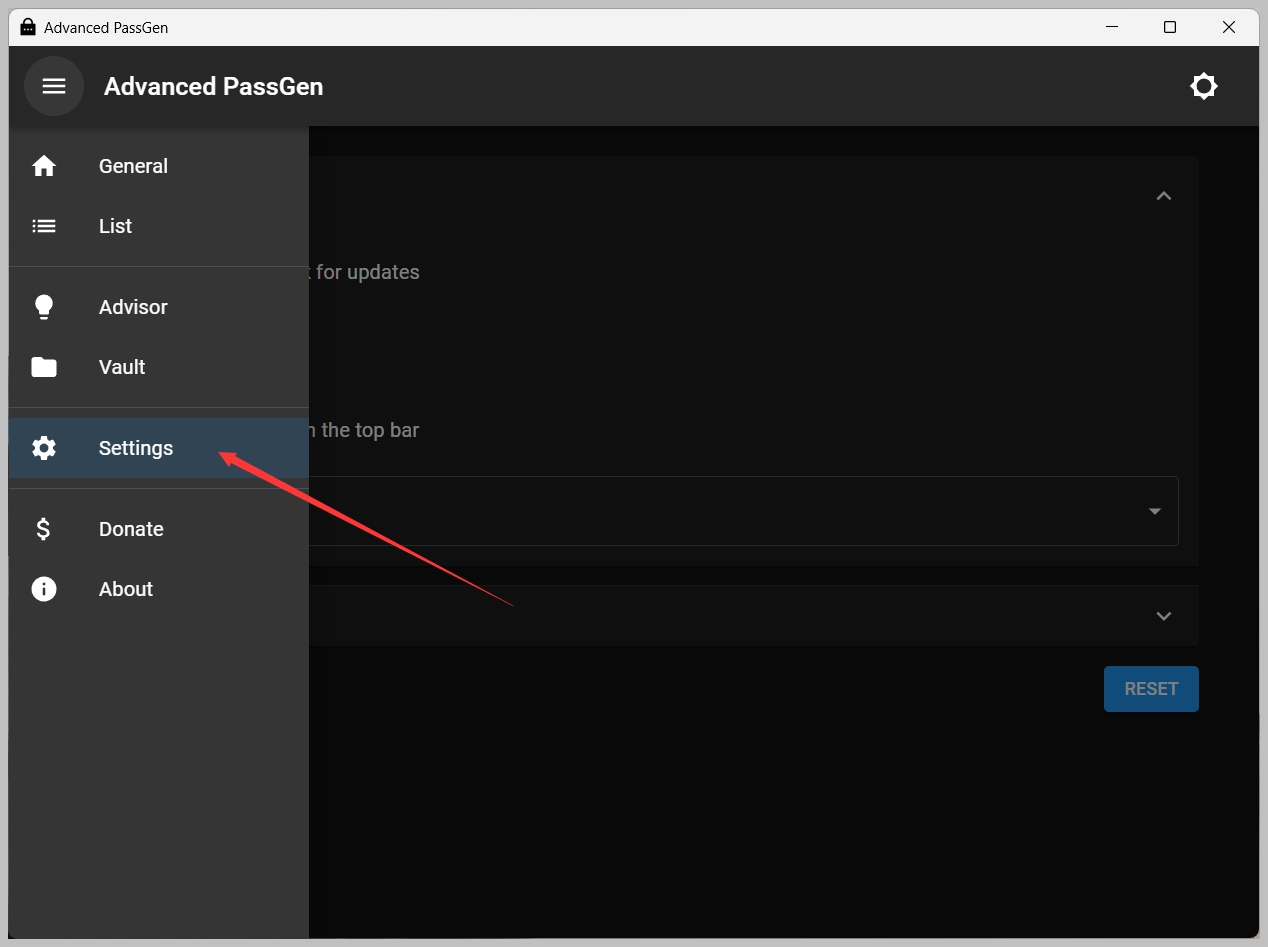Minimize the Advanced PassGen window
The image size is (1268, 947).
tap(1111, 27)
